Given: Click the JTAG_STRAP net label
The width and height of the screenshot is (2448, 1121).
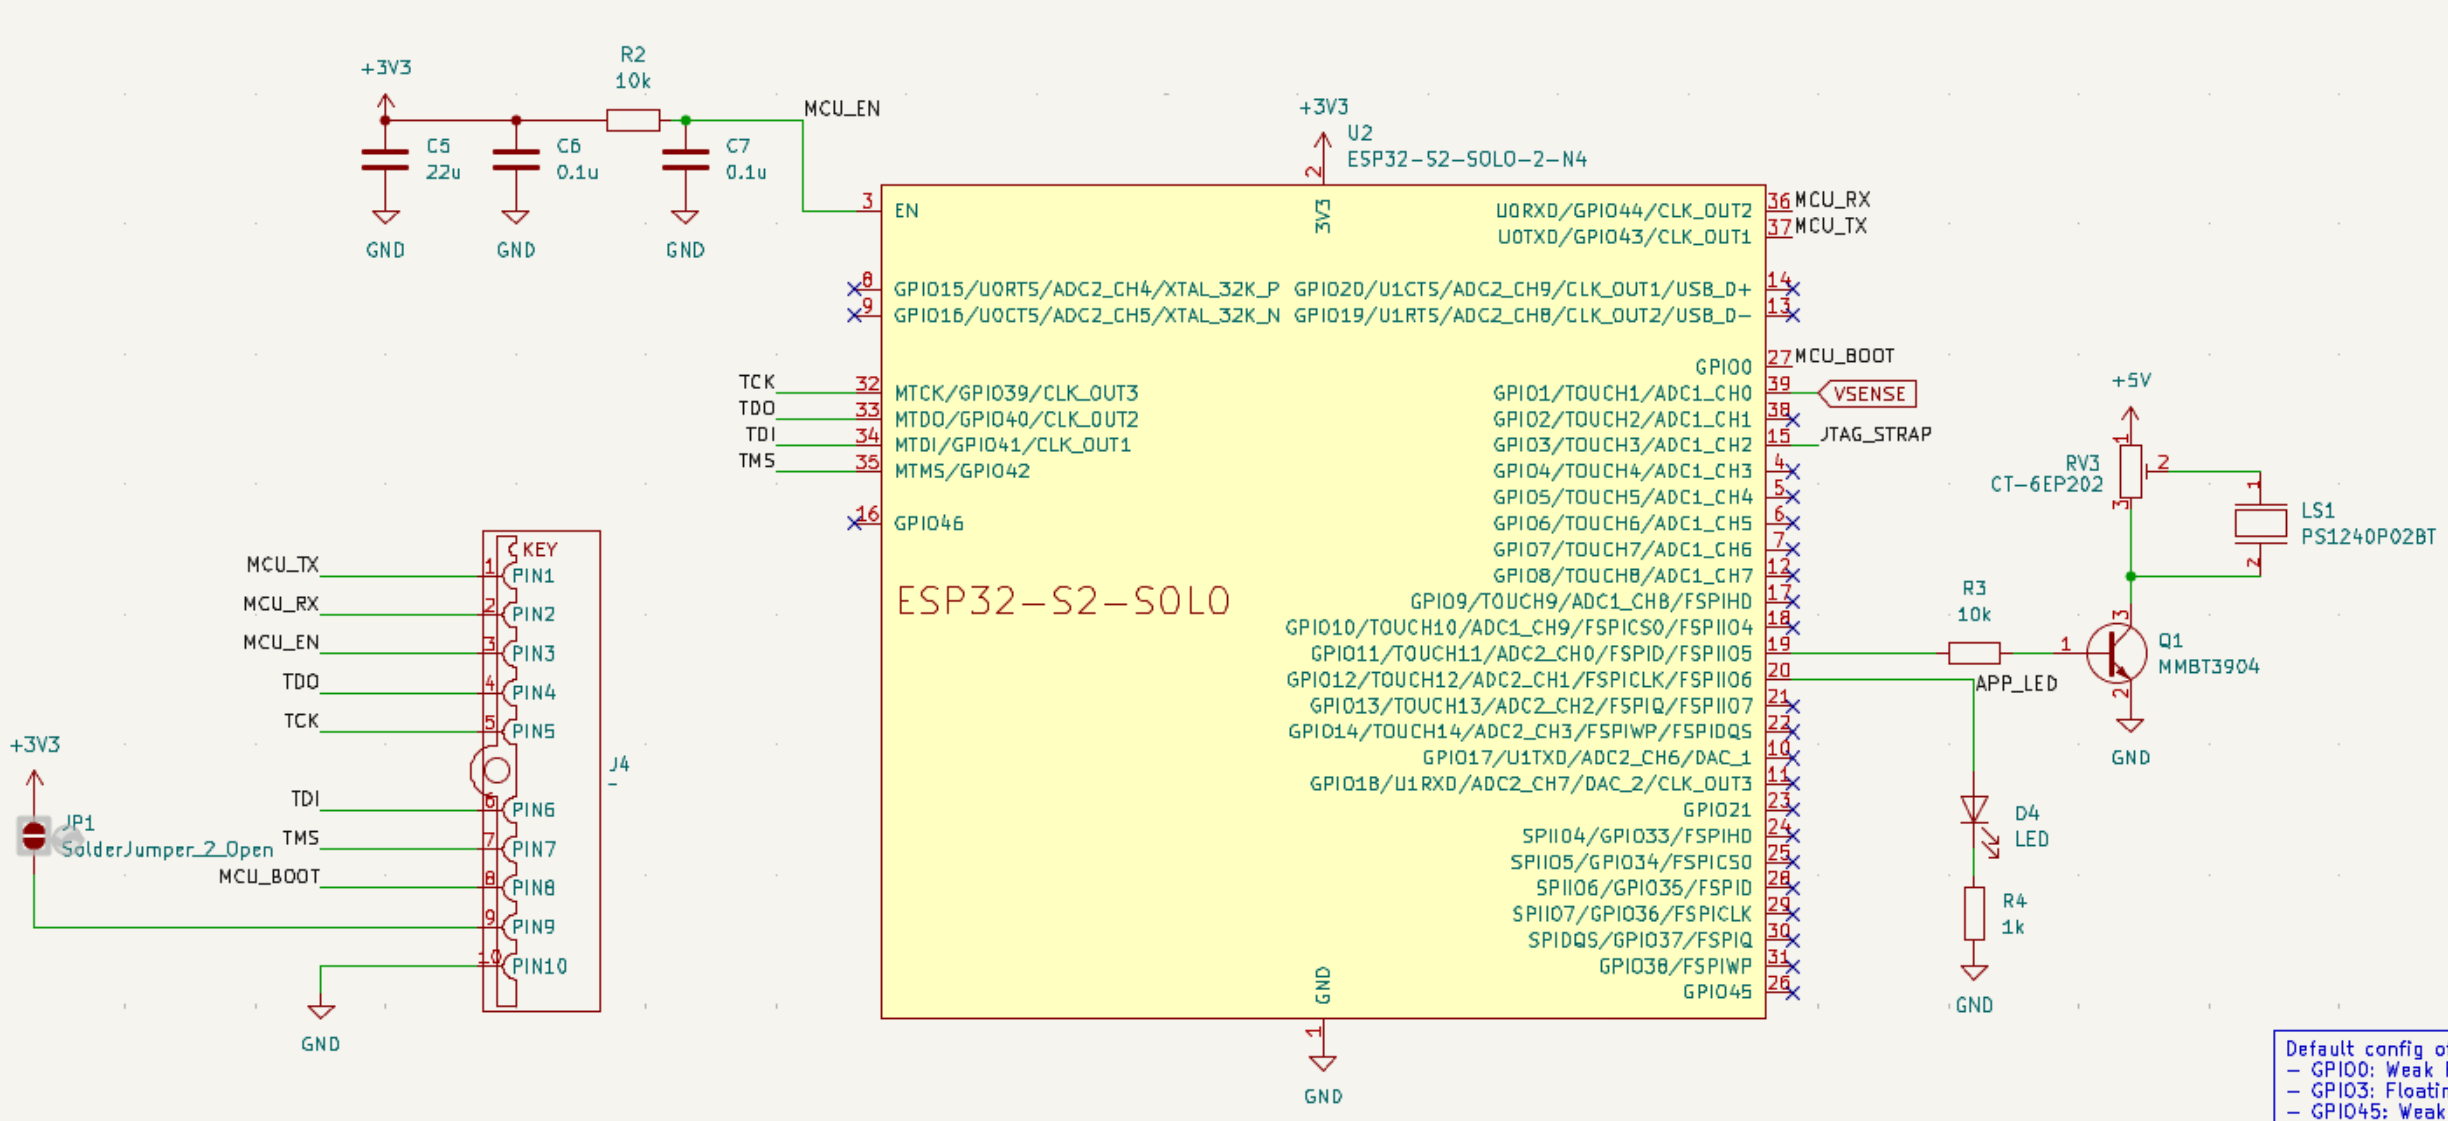Looking at the screenshot, I should (1875, 434).
